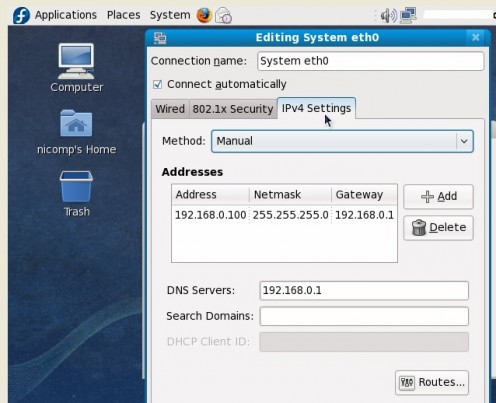Select the IPv4 Settings tab

point(316,108)
